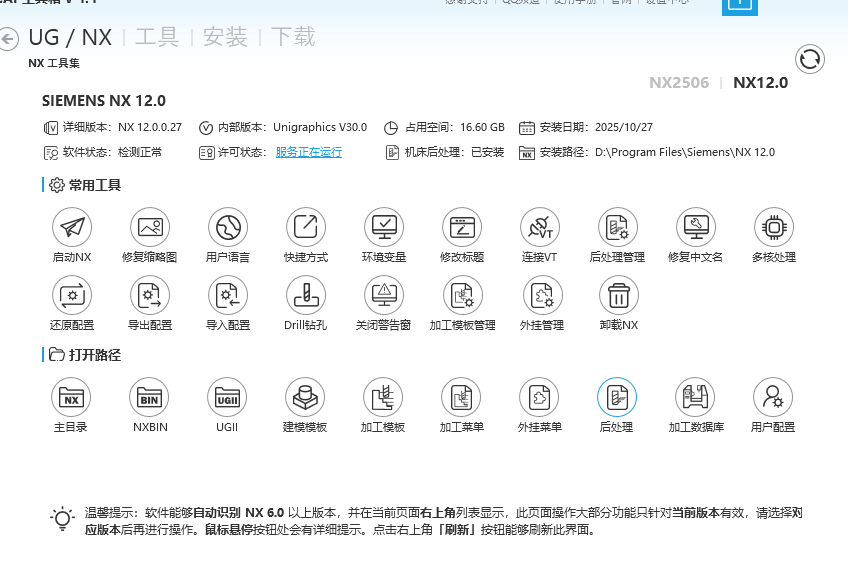This screenshot has width=848, height=562.
Task: Select the 导出配置 export config icon
Action: click(x=150, y=295)
